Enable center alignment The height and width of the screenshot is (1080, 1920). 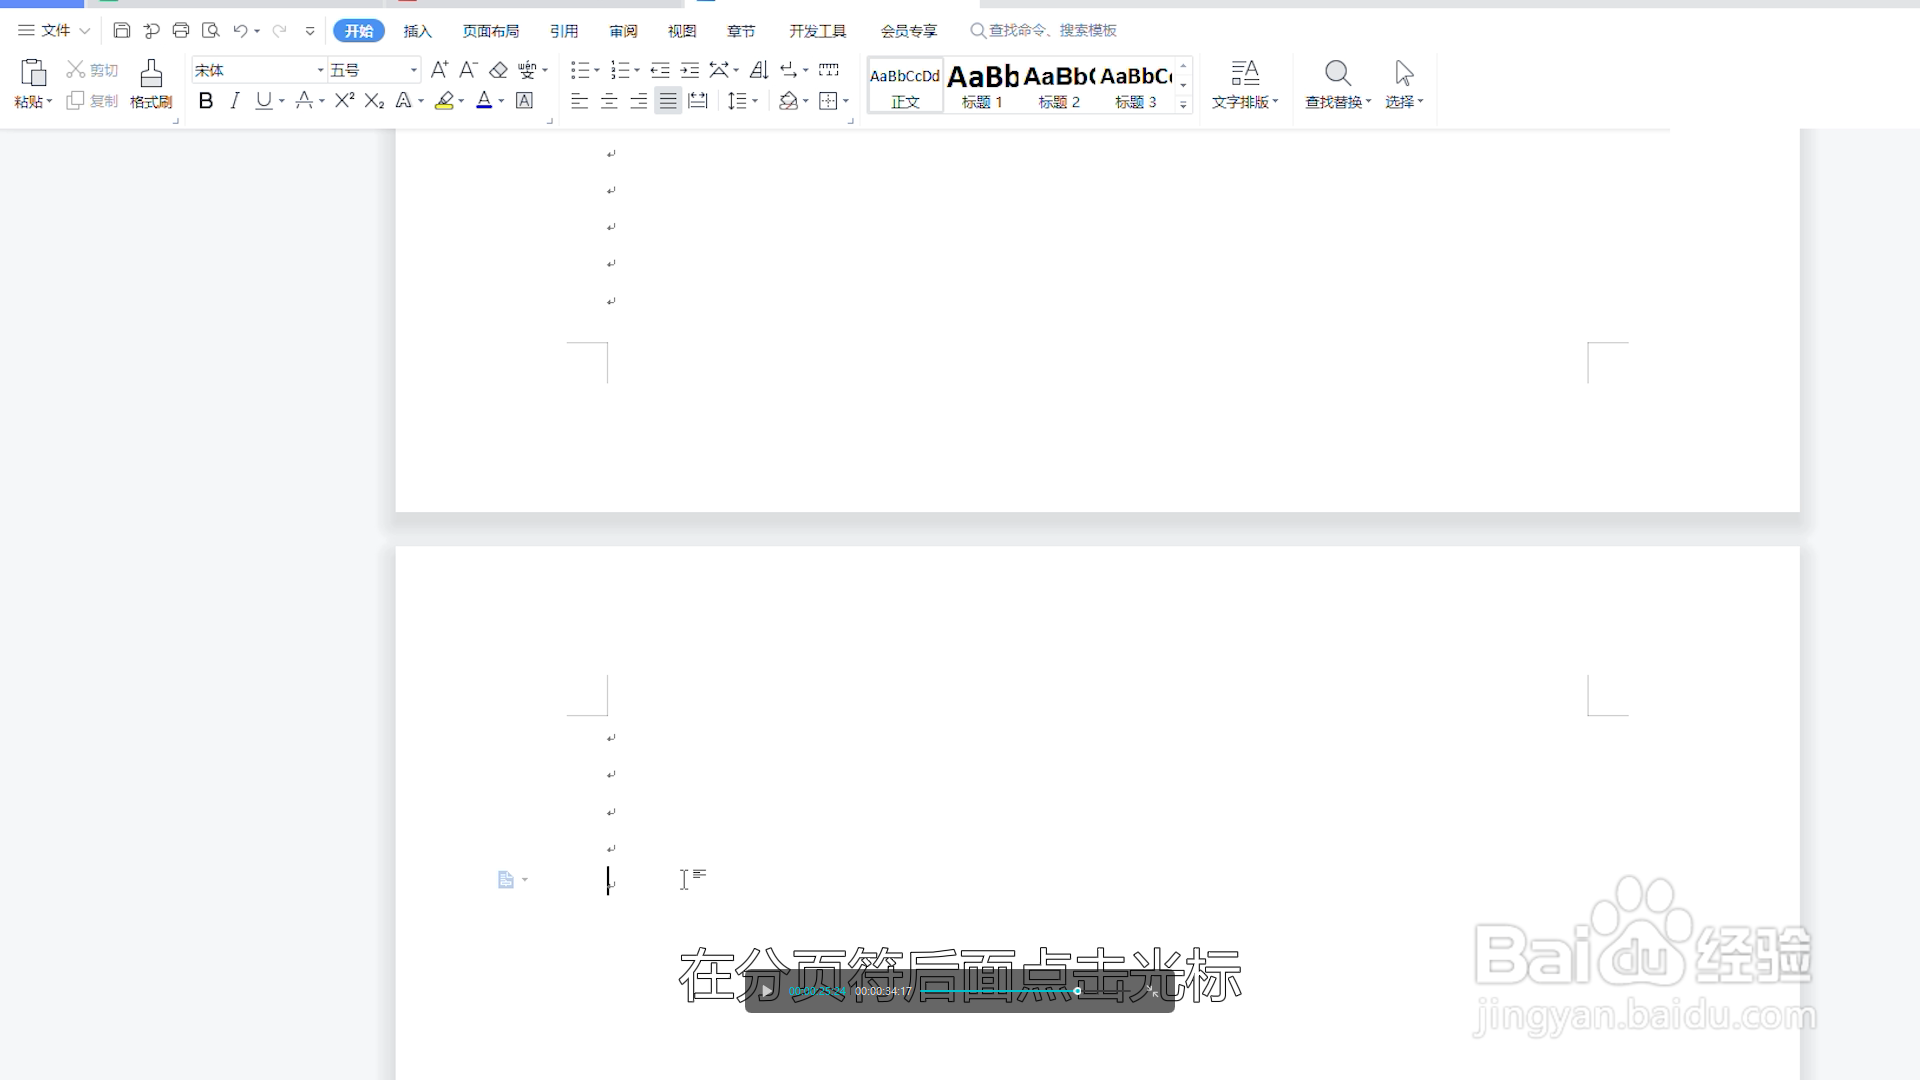click(x=609, y=101)
